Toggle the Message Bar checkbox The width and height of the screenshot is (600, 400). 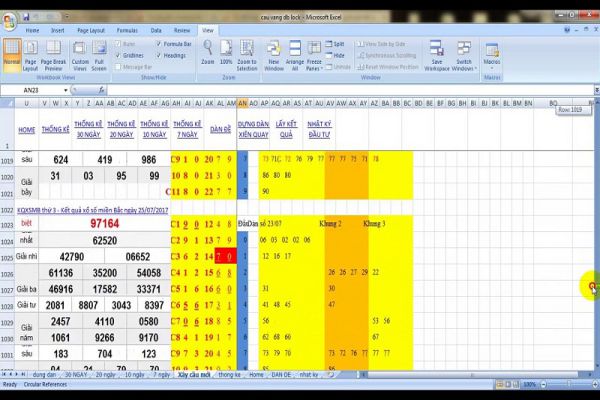(134, 67)
